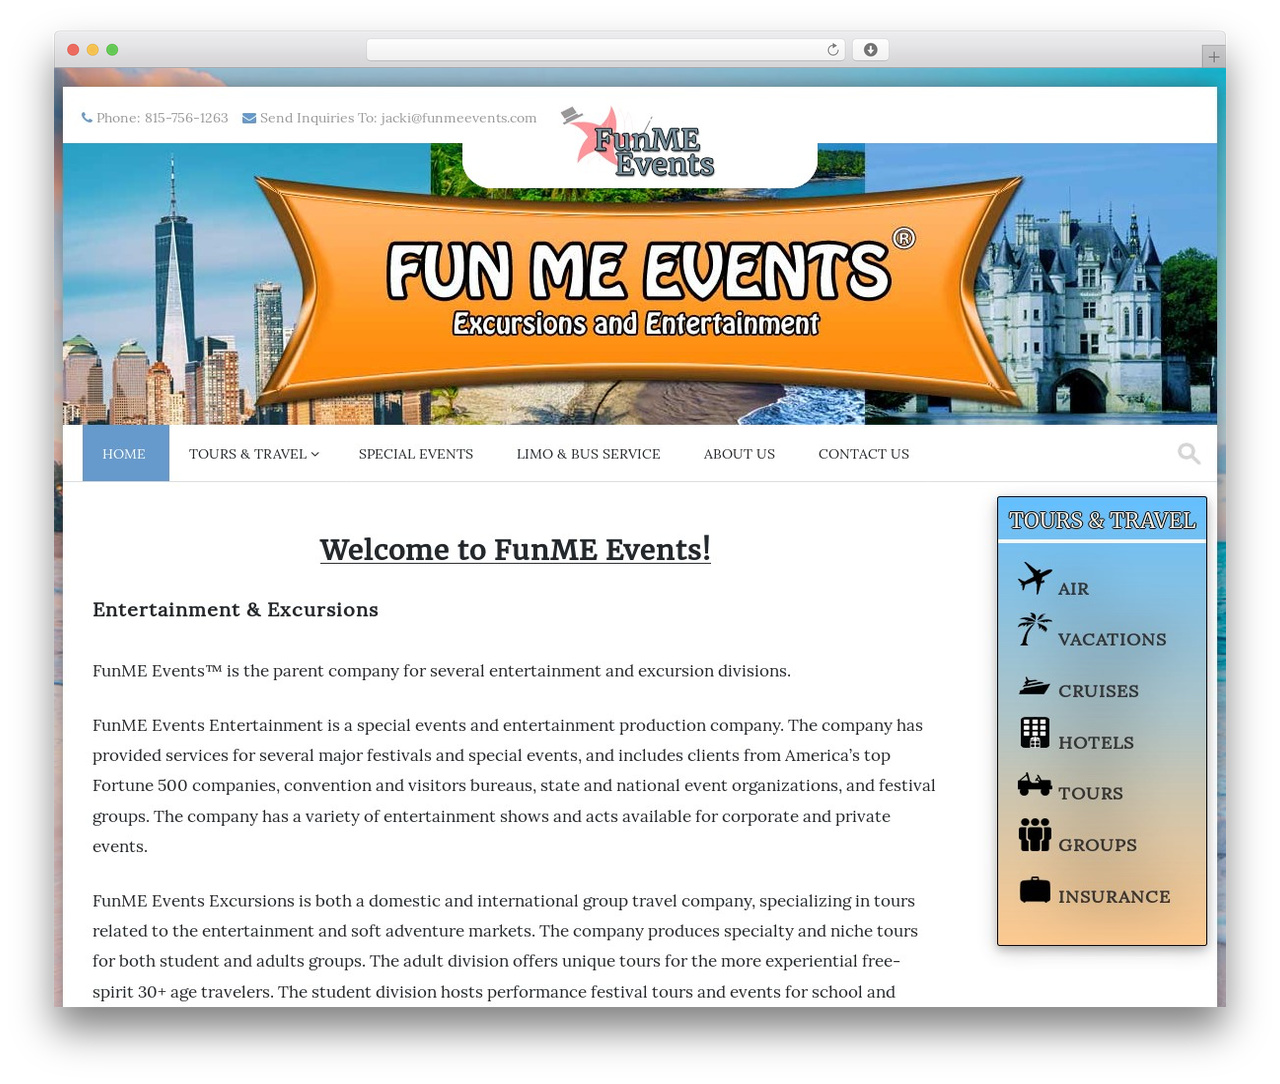This screenshot has width=1280, height=1084.
Task: Navigate to About Us
Action: click(x=739, y=454)
